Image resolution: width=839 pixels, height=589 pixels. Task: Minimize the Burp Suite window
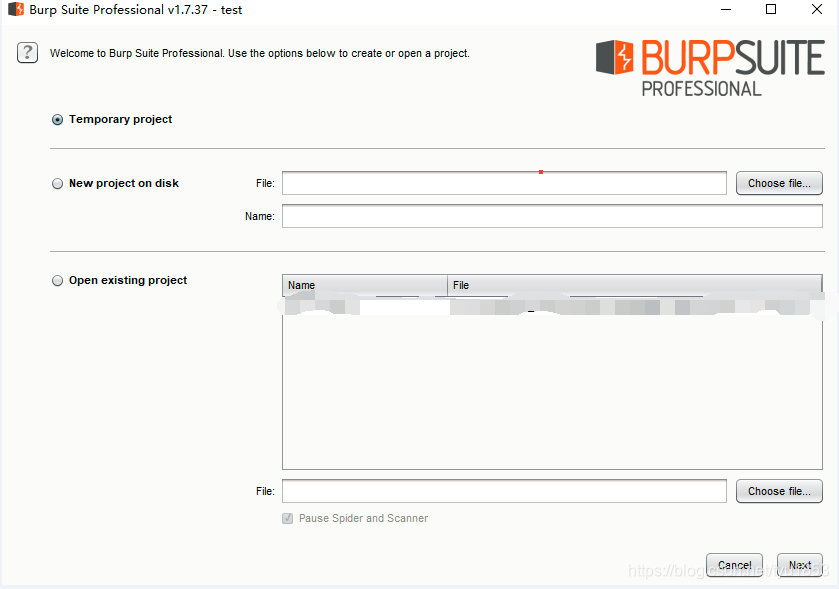726,10
